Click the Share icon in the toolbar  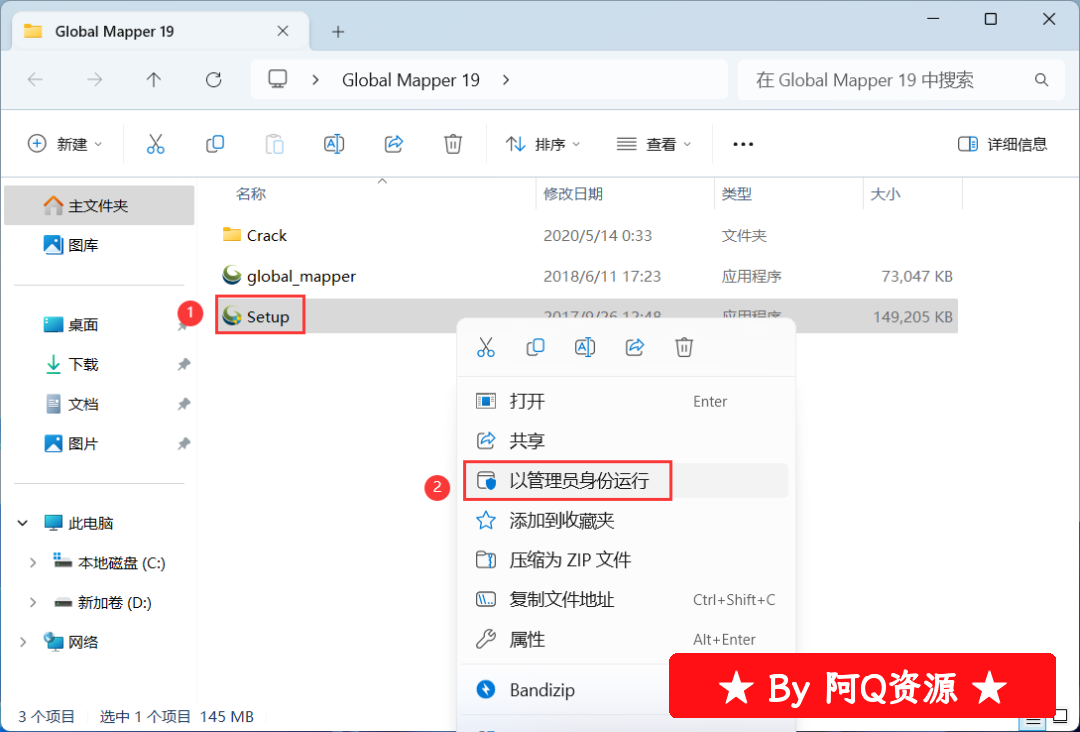(393, 144)
